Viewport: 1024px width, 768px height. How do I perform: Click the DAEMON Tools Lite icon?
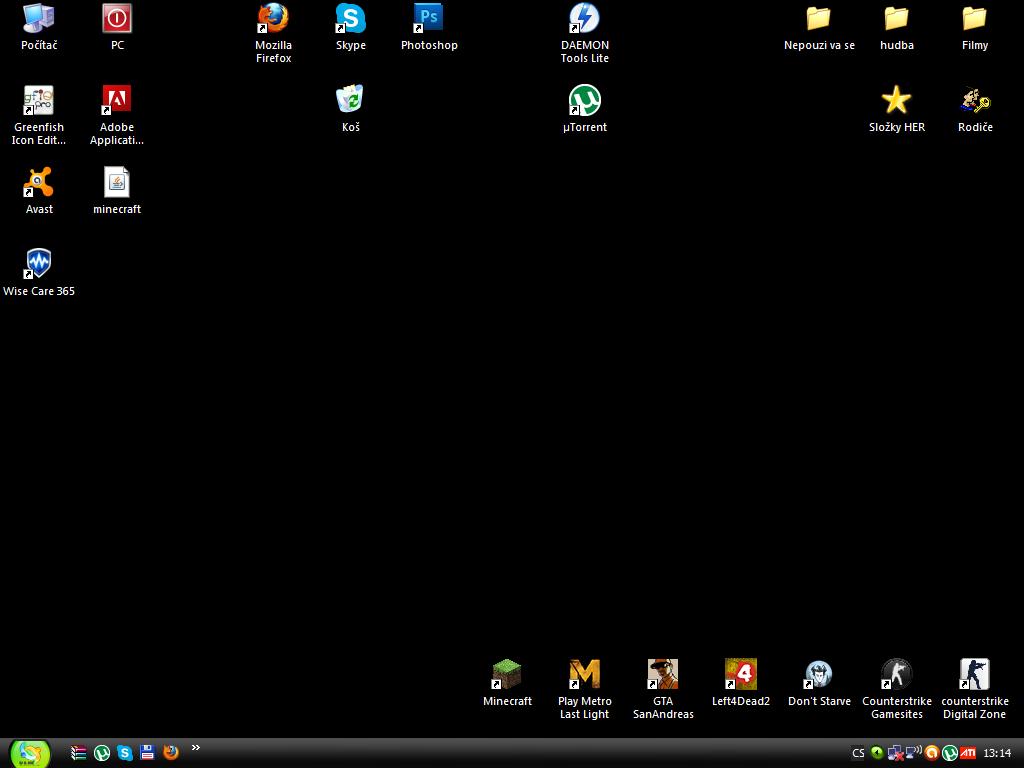(585, 19)
